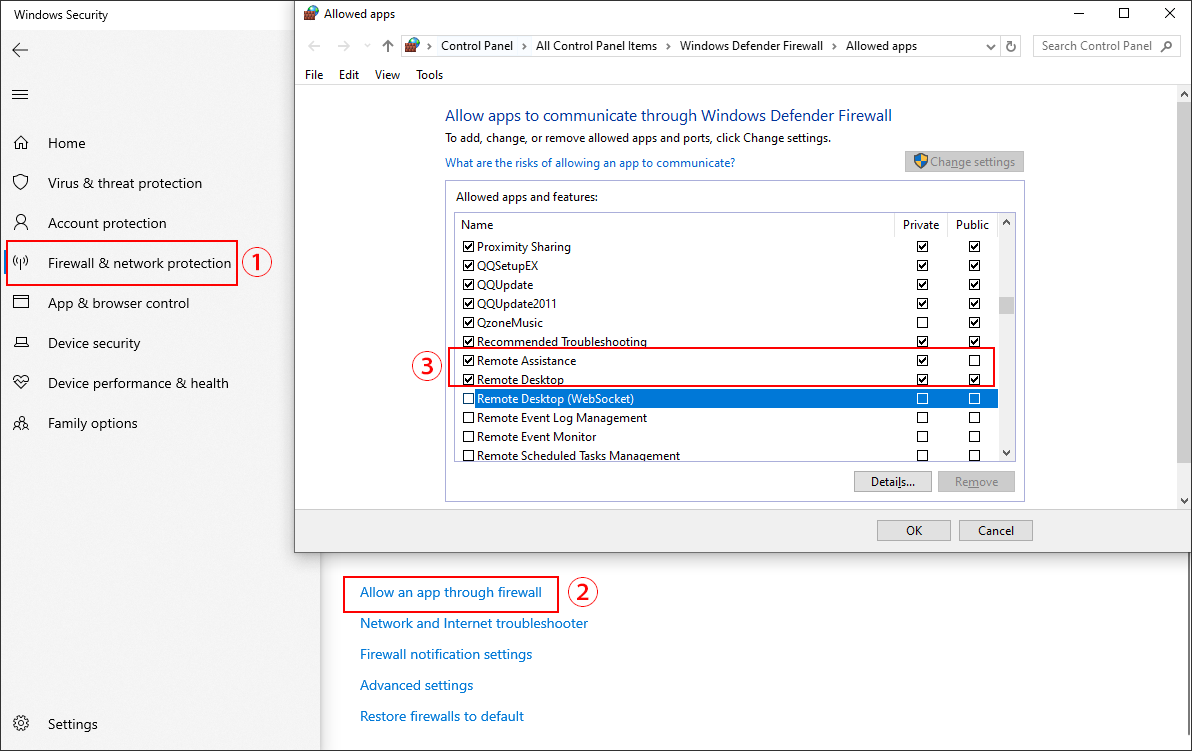Screen dimensions: 1192x751
Task: Open Network and Internet troubleshooter link
Action: point(474,623)
